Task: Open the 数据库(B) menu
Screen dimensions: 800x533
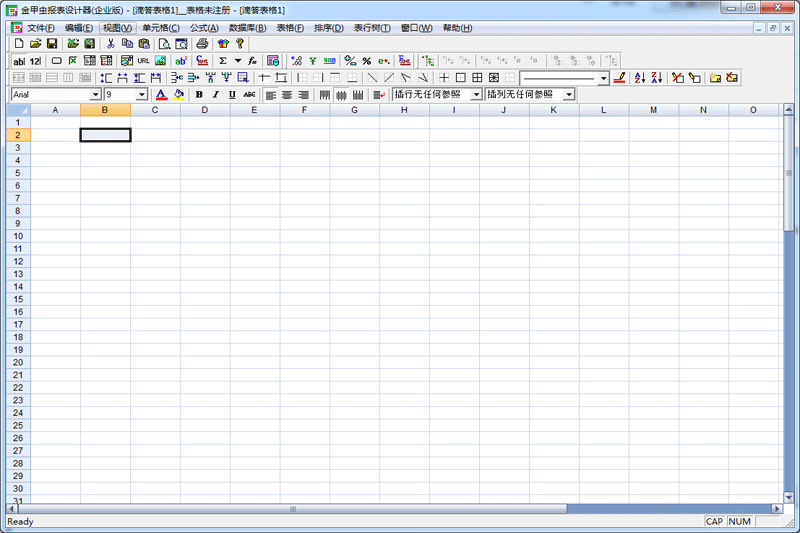Action: (247, 28)
